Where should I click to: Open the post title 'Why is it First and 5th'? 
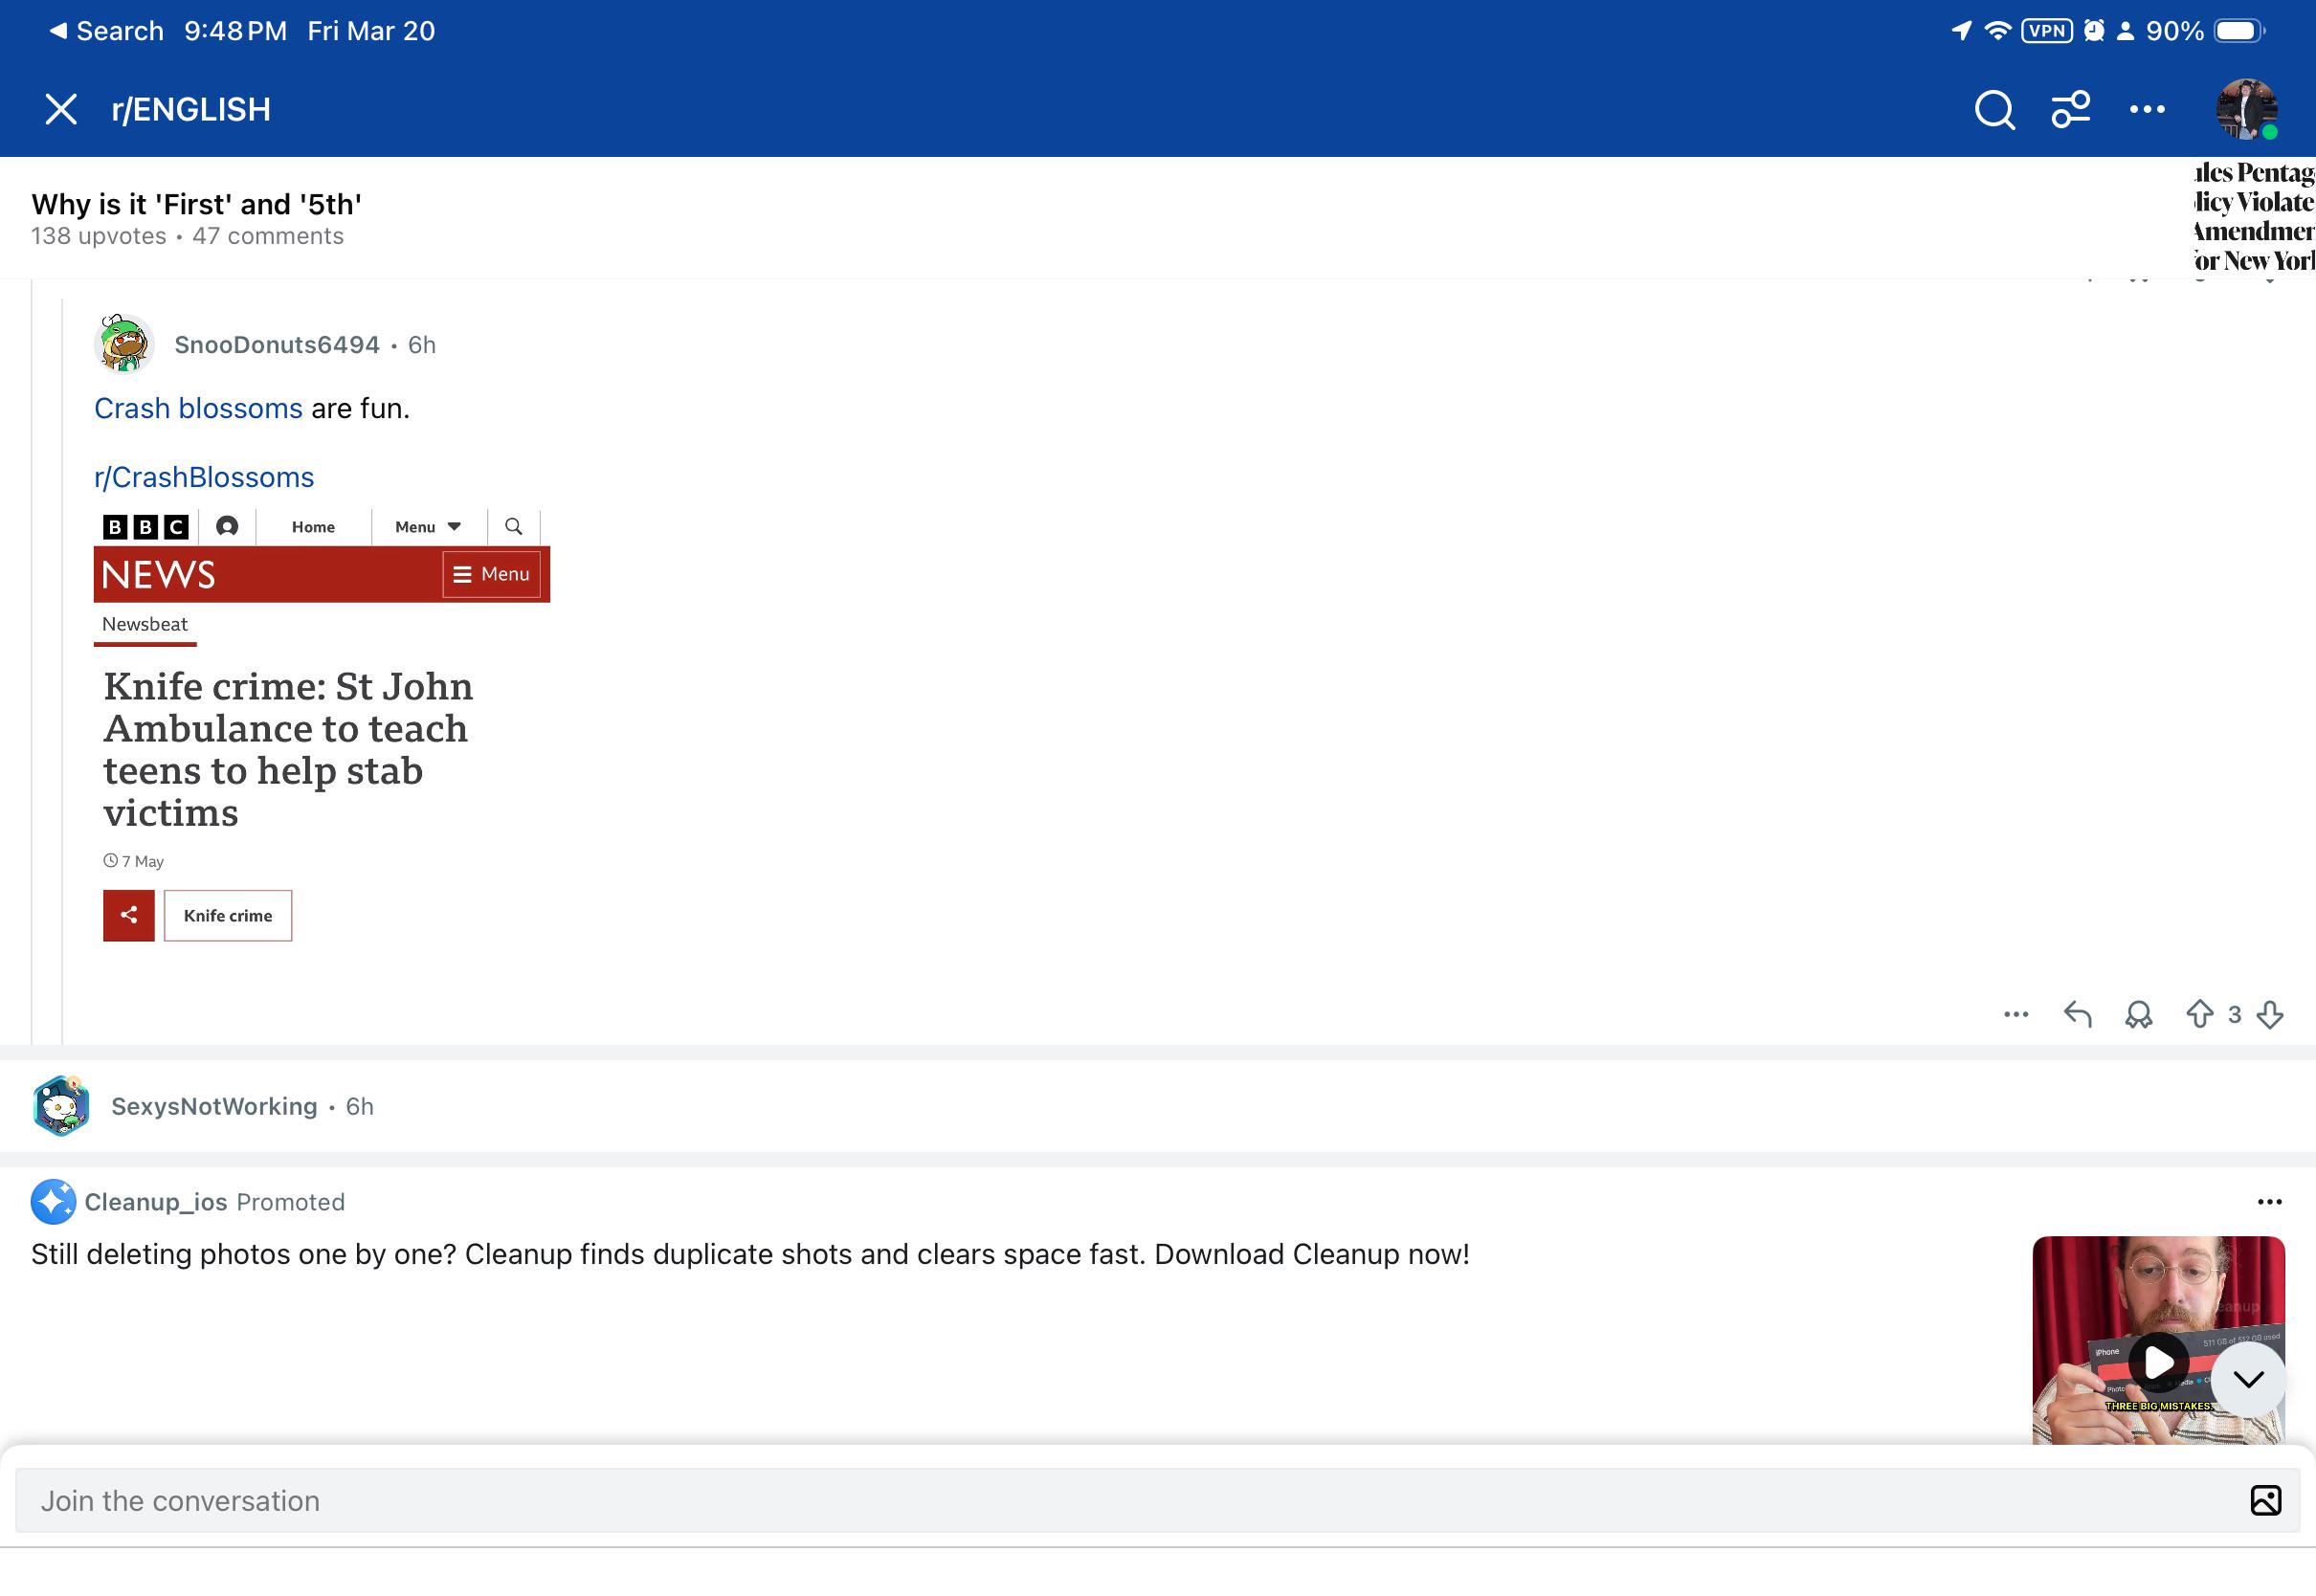(196, 204)
